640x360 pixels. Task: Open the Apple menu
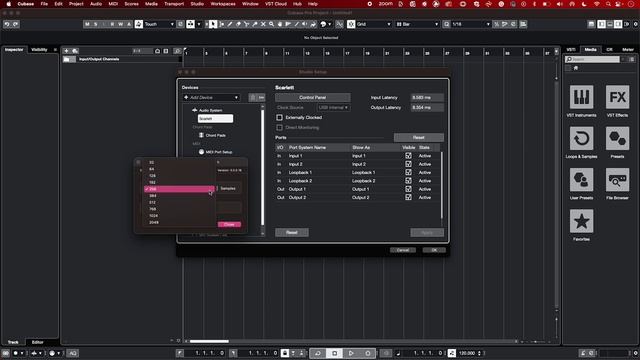click(9, 4)
